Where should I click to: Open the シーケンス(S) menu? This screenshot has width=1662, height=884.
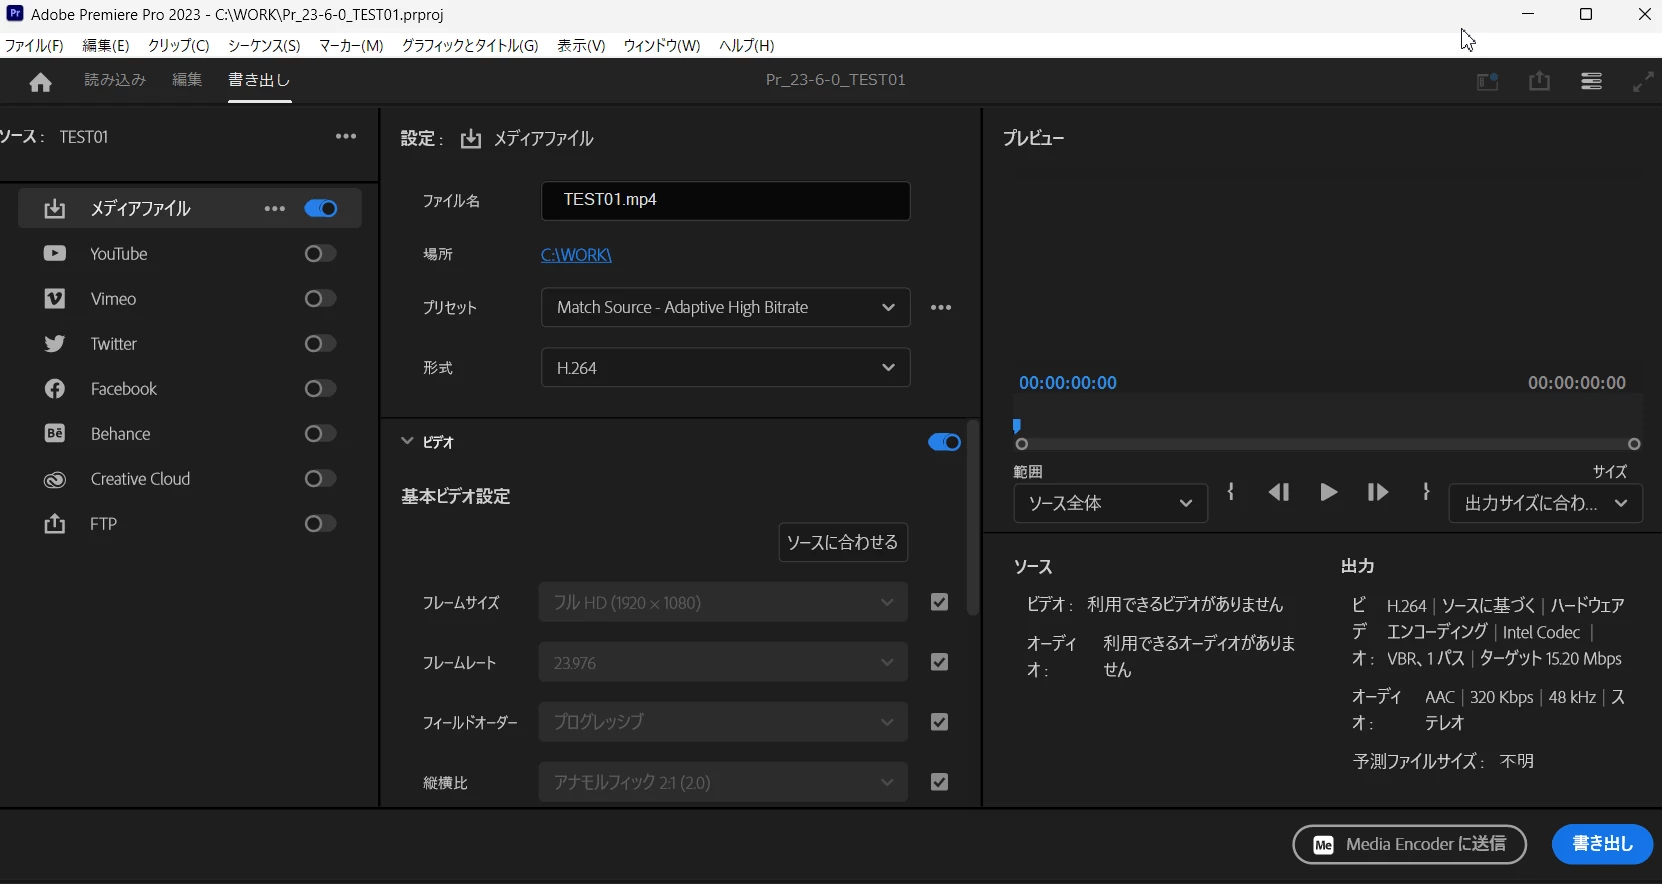pyautogui.click(x=264, y=46)
